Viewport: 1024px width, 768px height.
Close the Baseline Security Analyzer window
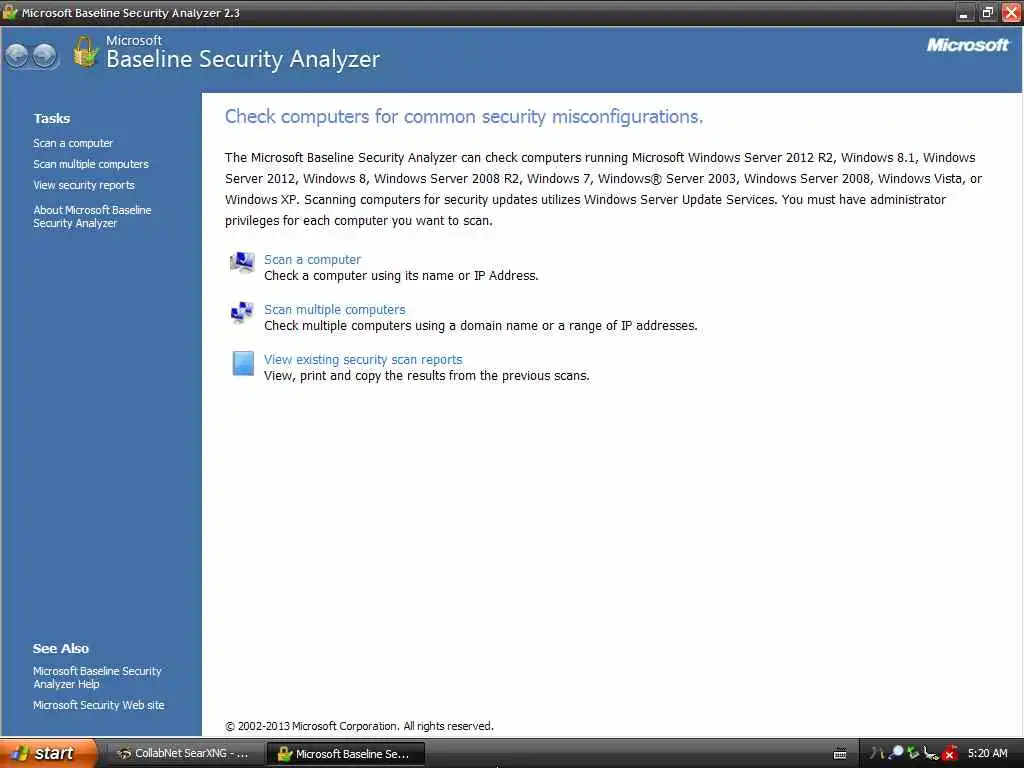pos(1011,12)
